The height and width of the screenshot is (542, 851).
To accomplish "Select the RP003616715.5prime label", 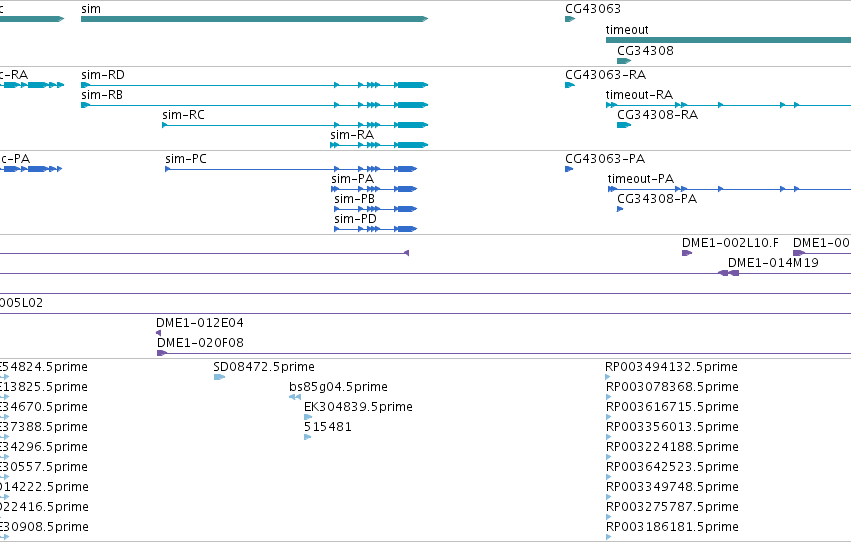I will click(672, 407).
